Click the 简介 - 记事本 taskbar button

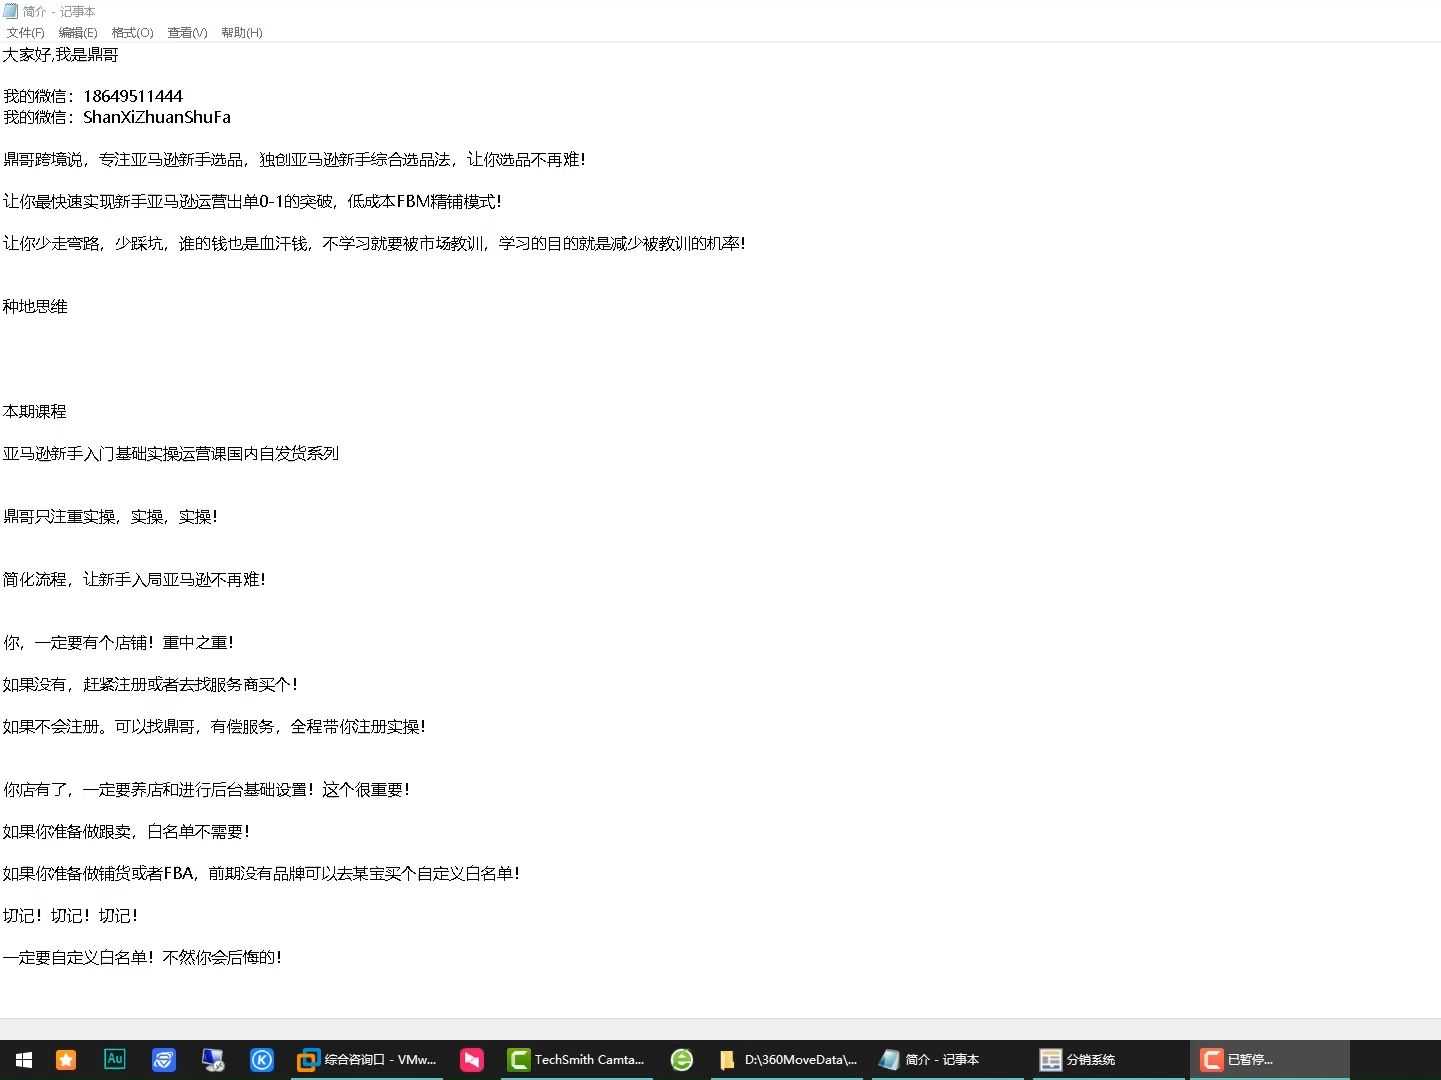[946, 1060]
